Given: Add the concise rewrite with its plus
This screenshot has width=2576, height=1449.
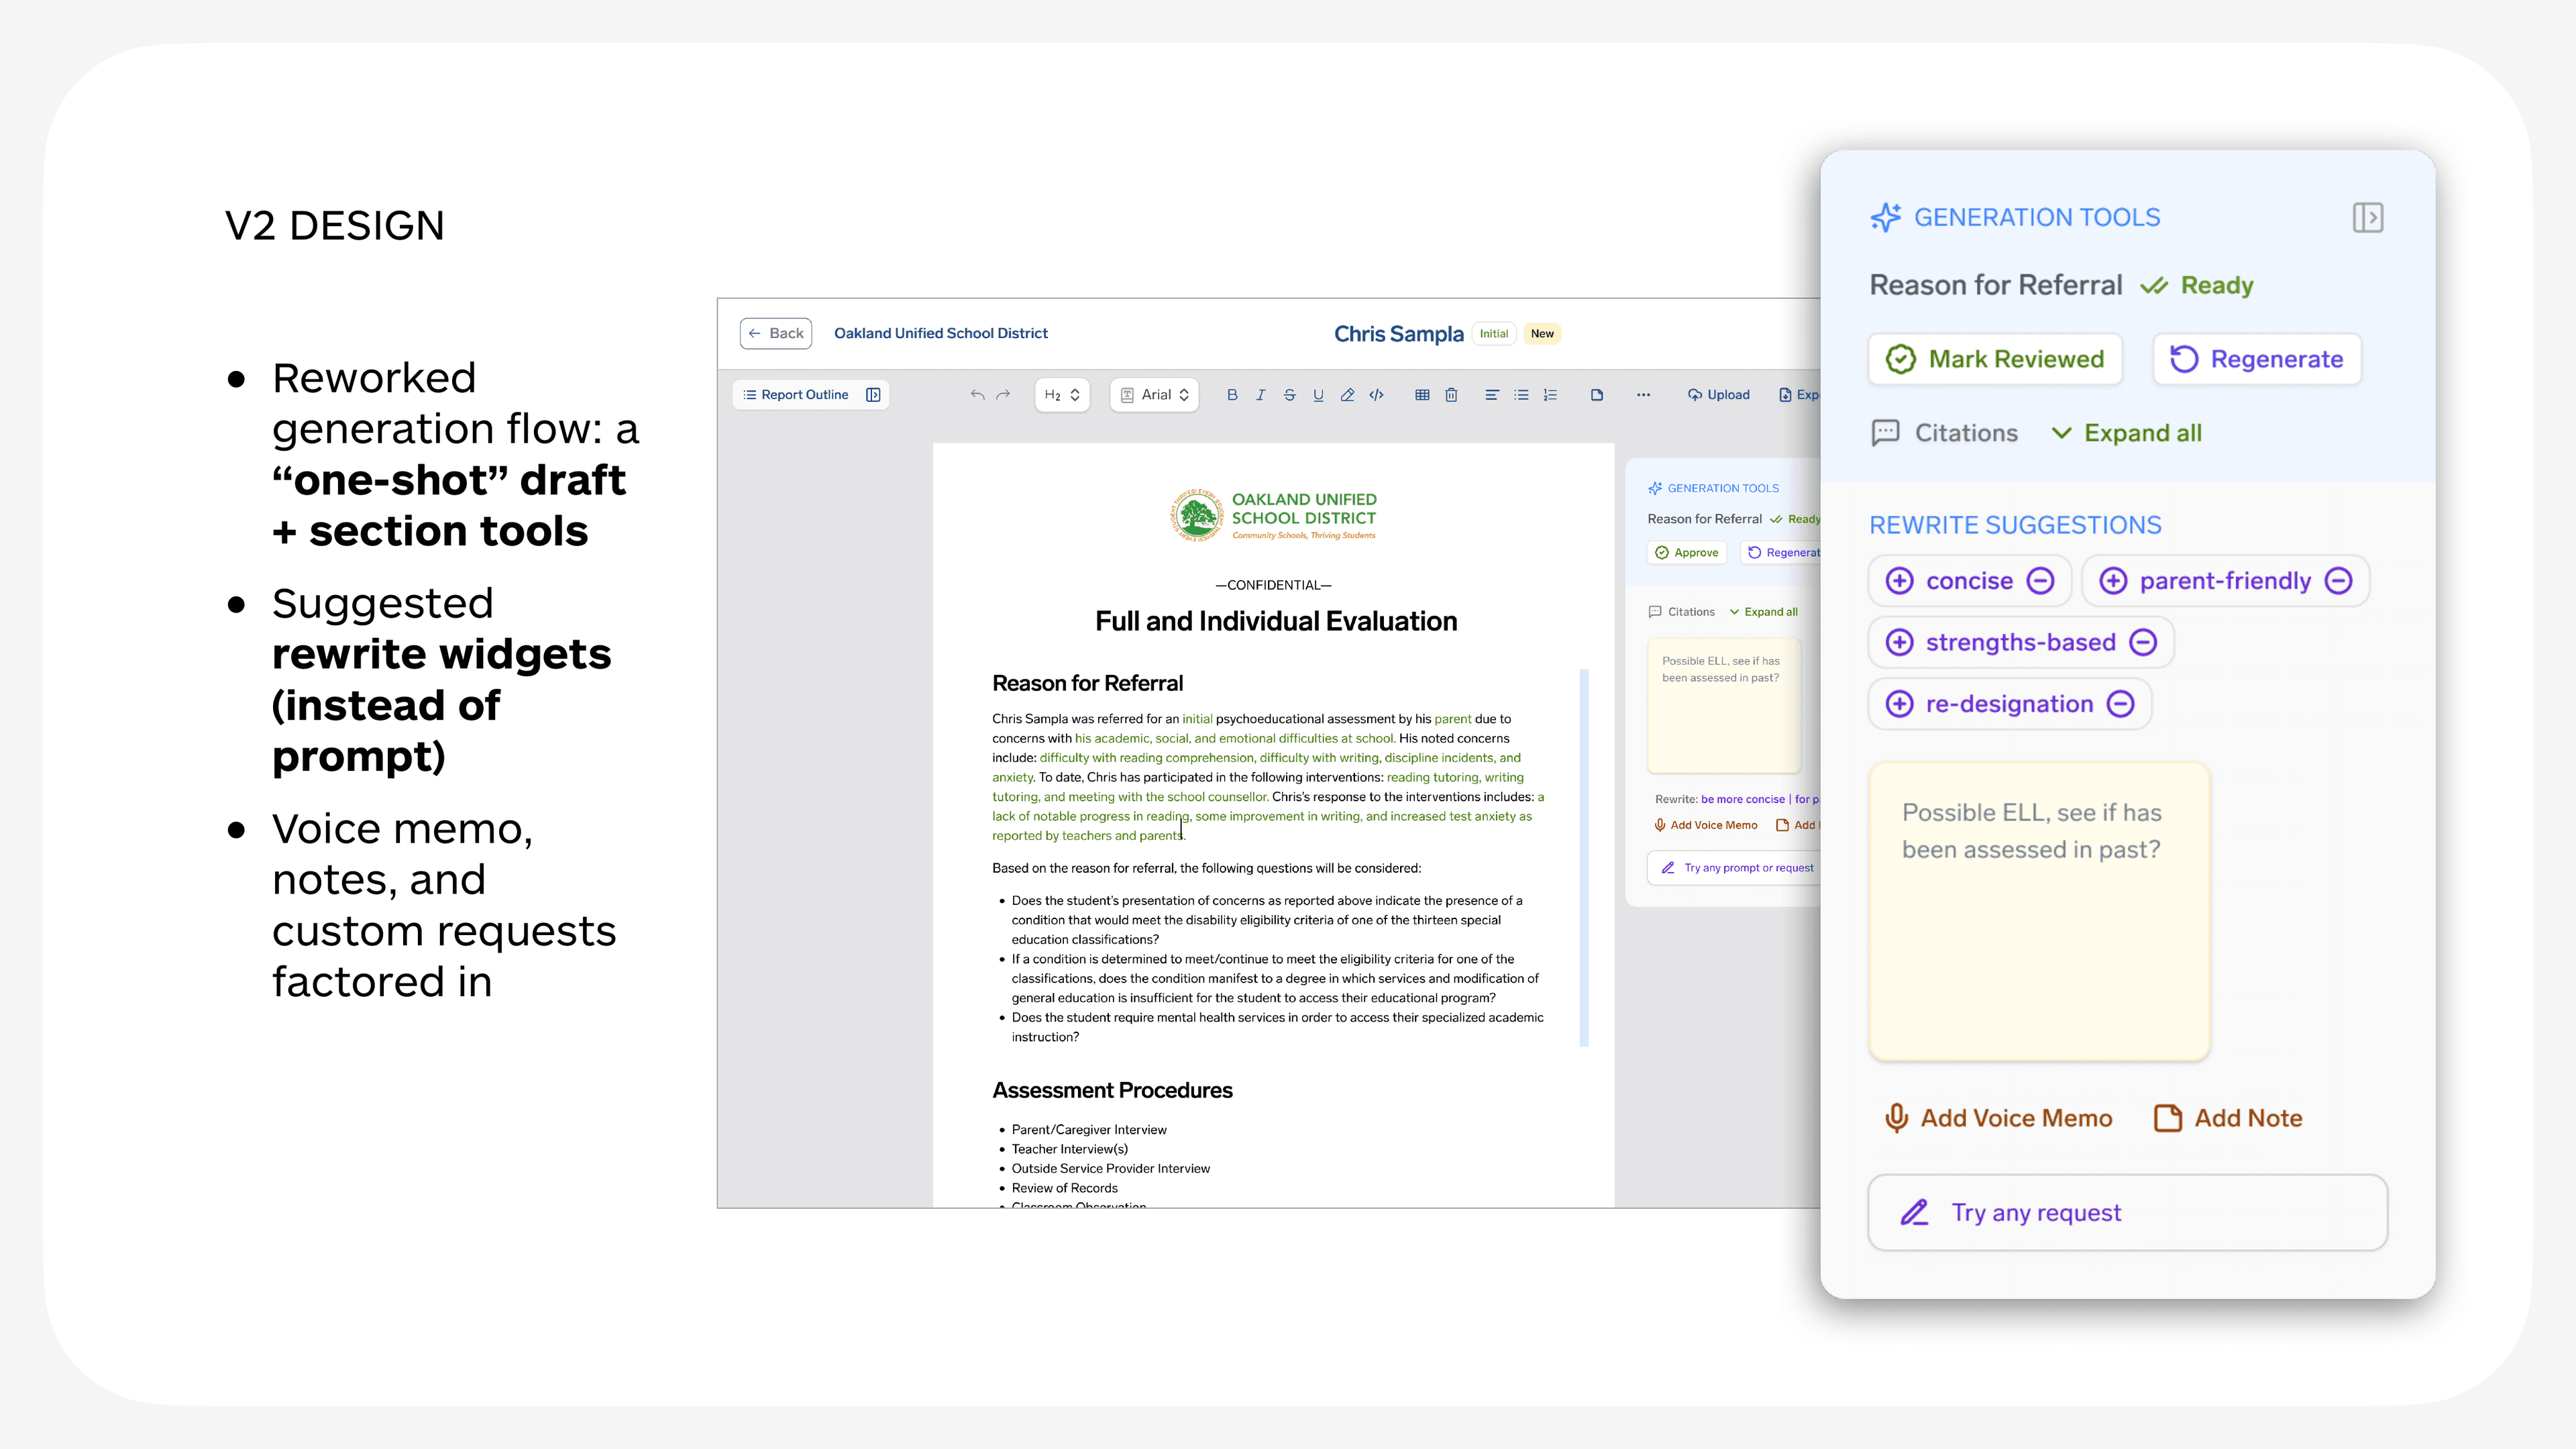Looking at the screenshot, I should click(x=1899, y=581).
